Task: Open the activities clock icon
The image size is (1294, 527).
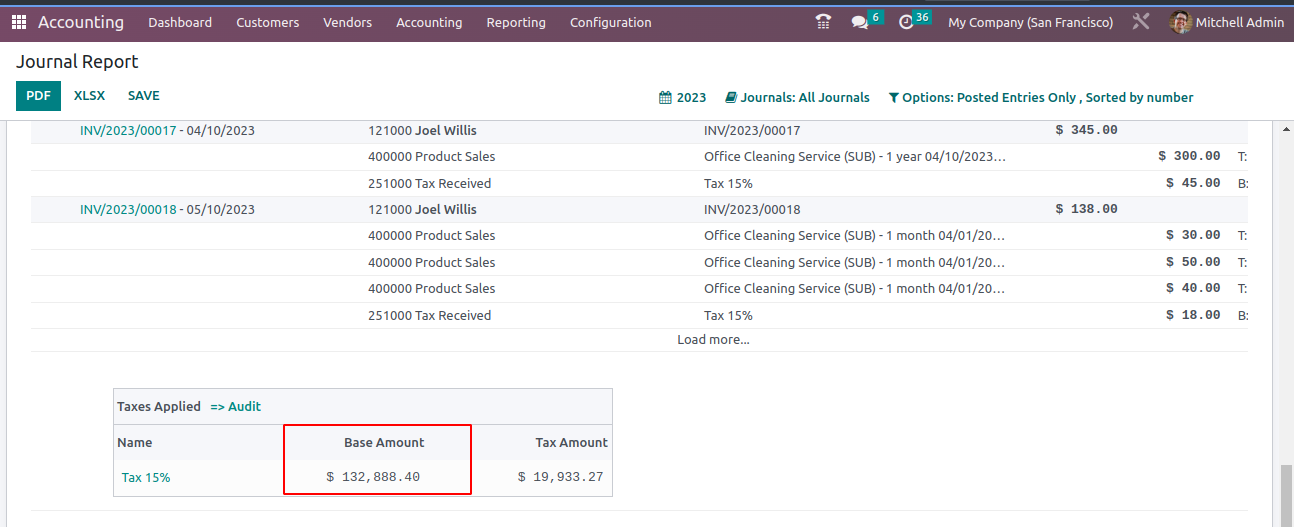Action: 906,22
